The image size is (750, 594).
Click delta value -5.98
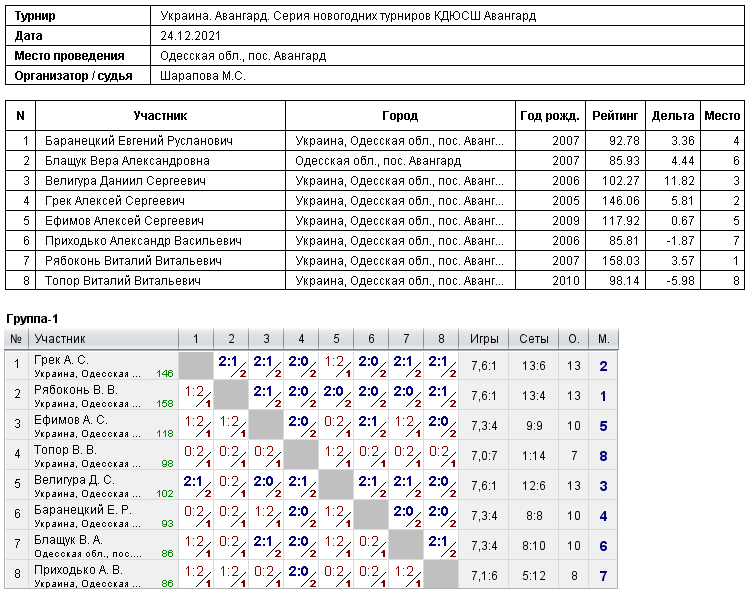pos(680,281)
